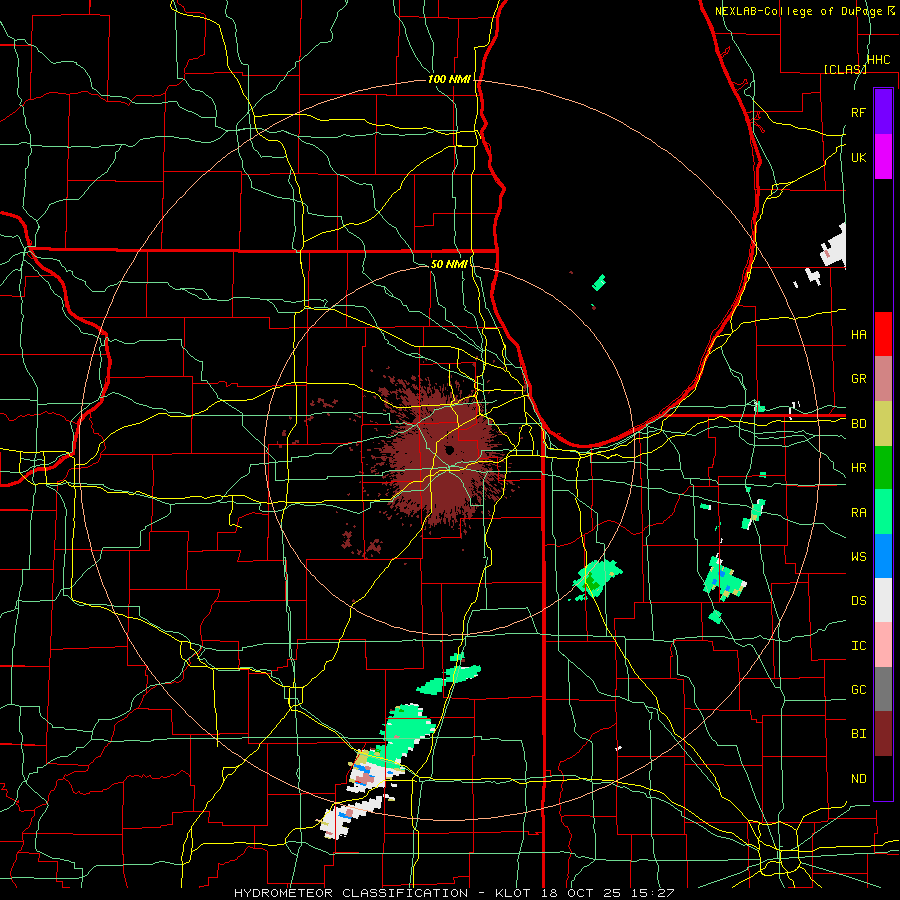The image size is (900, 900).
Task: Click the blue WS legend swatch
Action: (883, 556)
